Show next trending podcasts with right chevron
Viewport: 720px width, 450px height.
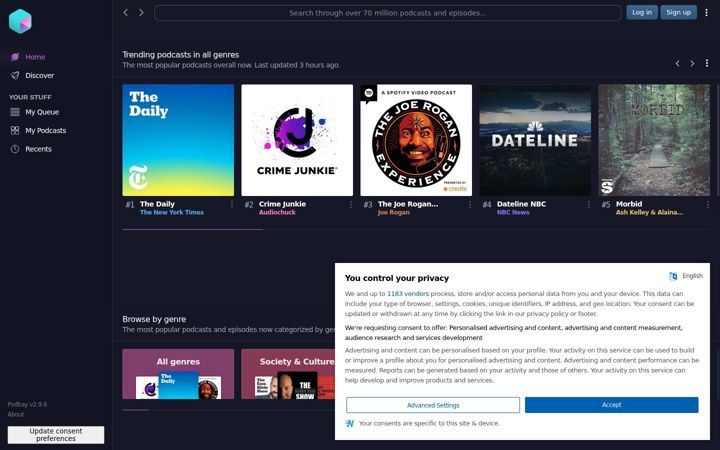[692, 63]
